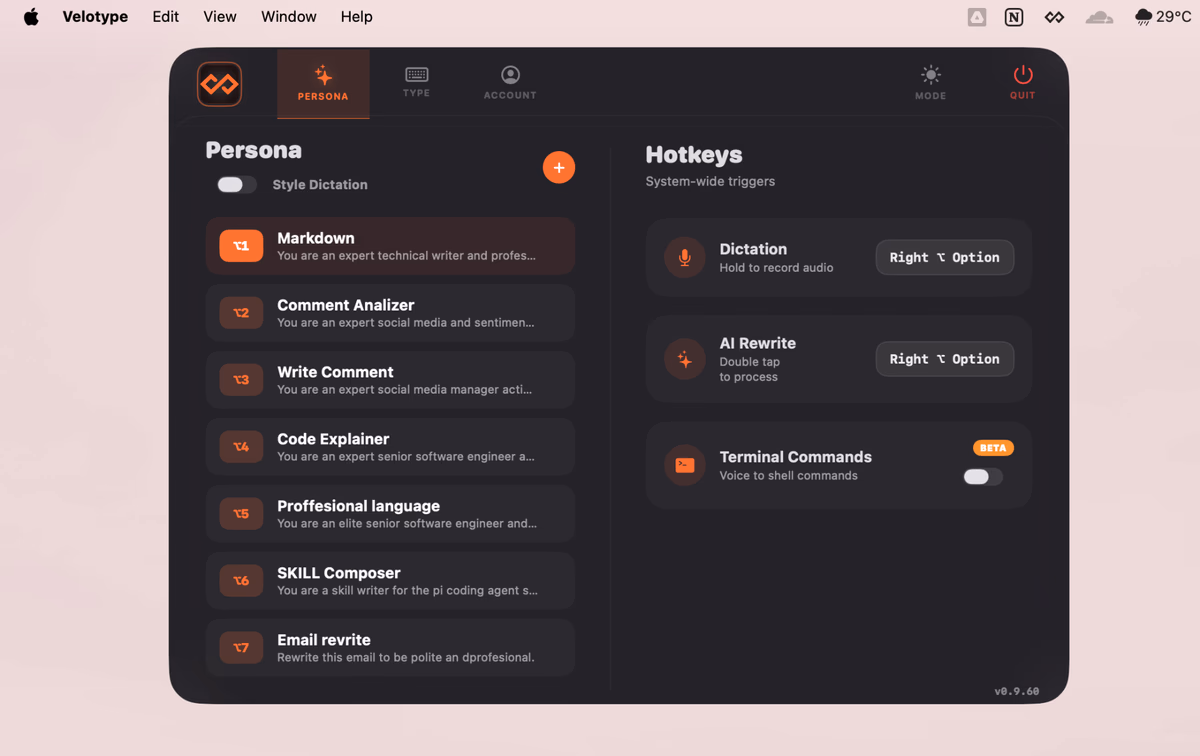Select the Markdown persona title
This screenshot has width=1200, height=756.
click(316, 238)
